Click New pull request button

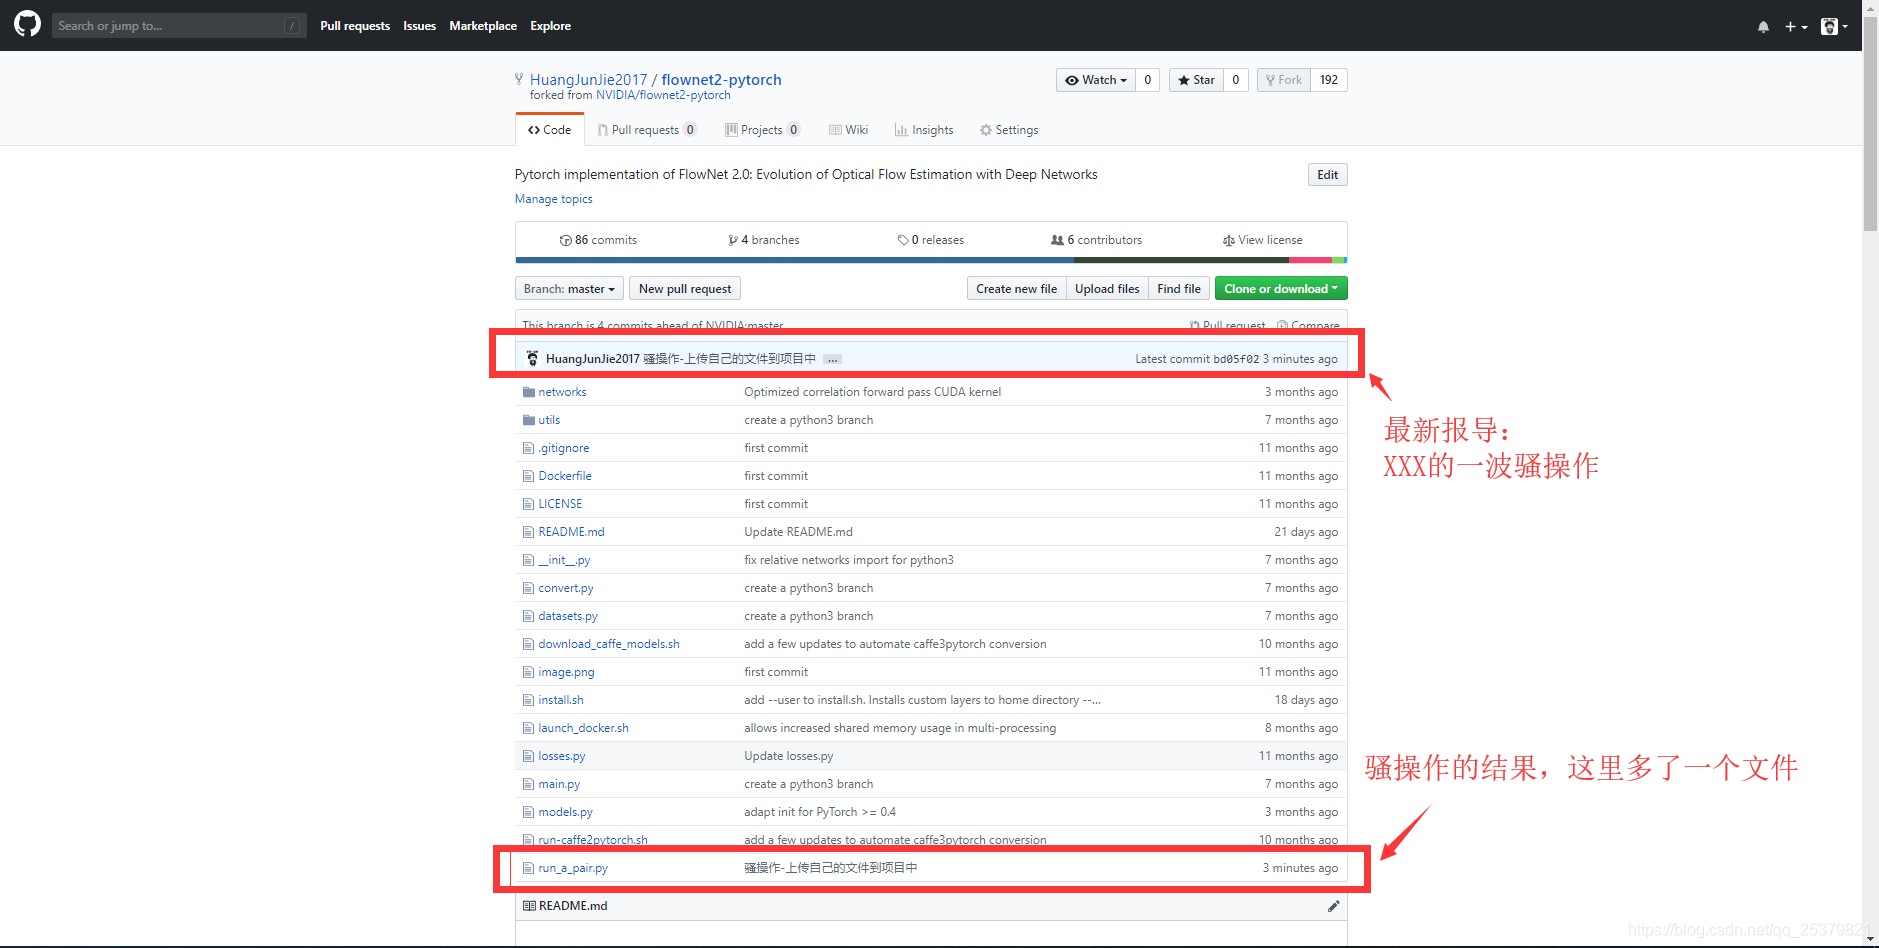pyautogui.click(x=685, y=289)
